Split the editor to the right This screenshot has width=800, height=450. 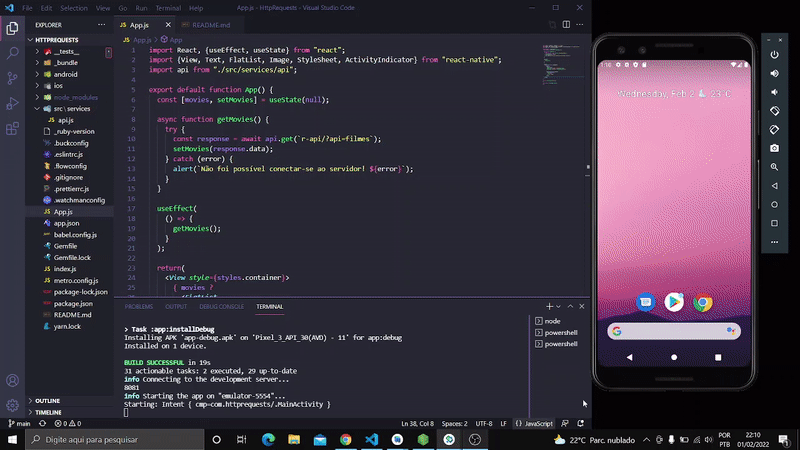[x=566, y=24]
